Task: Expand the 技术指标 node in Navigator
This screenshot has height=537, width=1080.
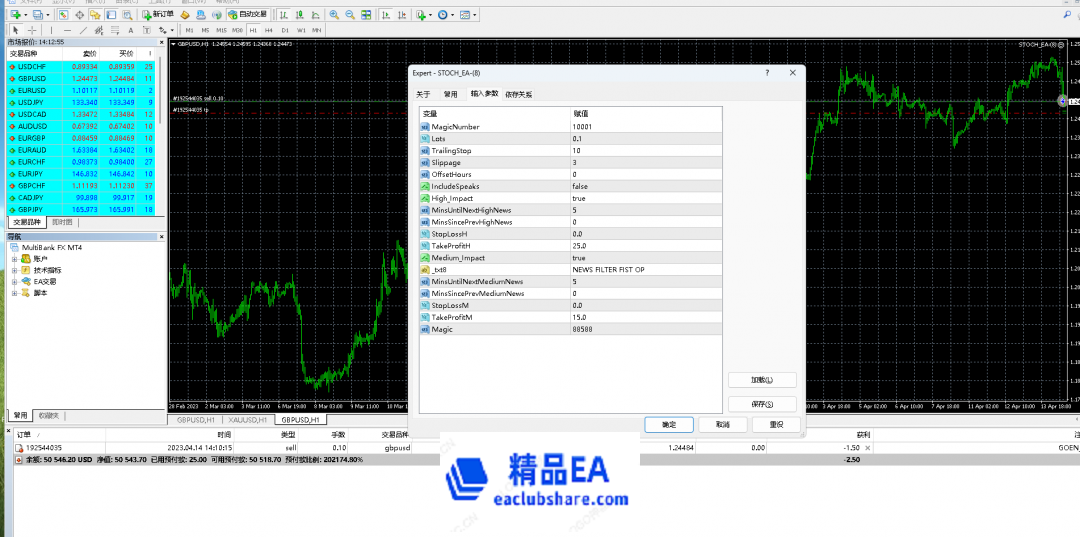Action: pyautogui.click(x=14, y=271)
